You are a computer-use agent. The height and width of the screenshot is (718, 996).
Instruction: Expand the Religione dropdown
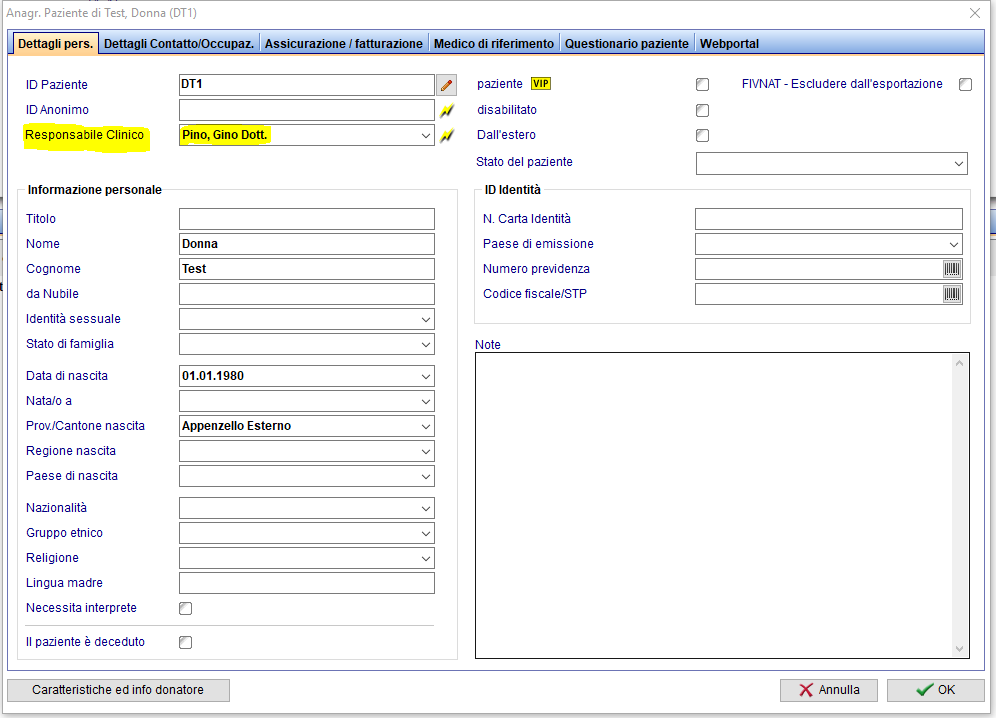[426, 559]
